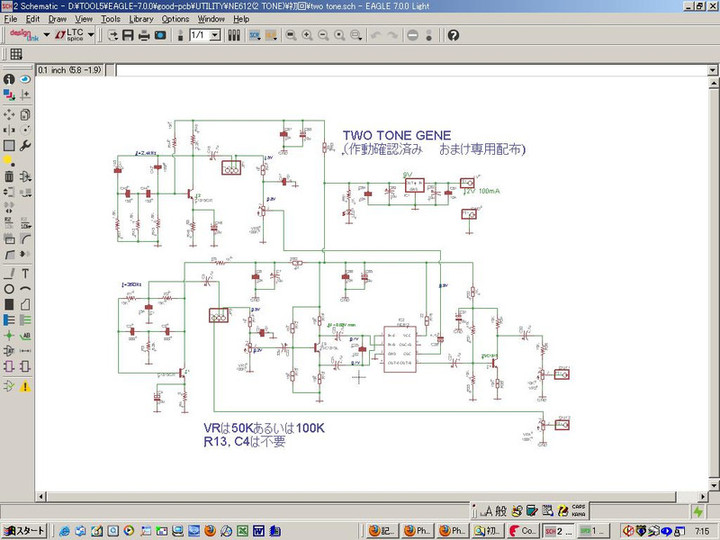The width and height of the screenshot is (720, 540).
Task: Toggle the CAPS KANA IME indicator
Action: point(577,509)
